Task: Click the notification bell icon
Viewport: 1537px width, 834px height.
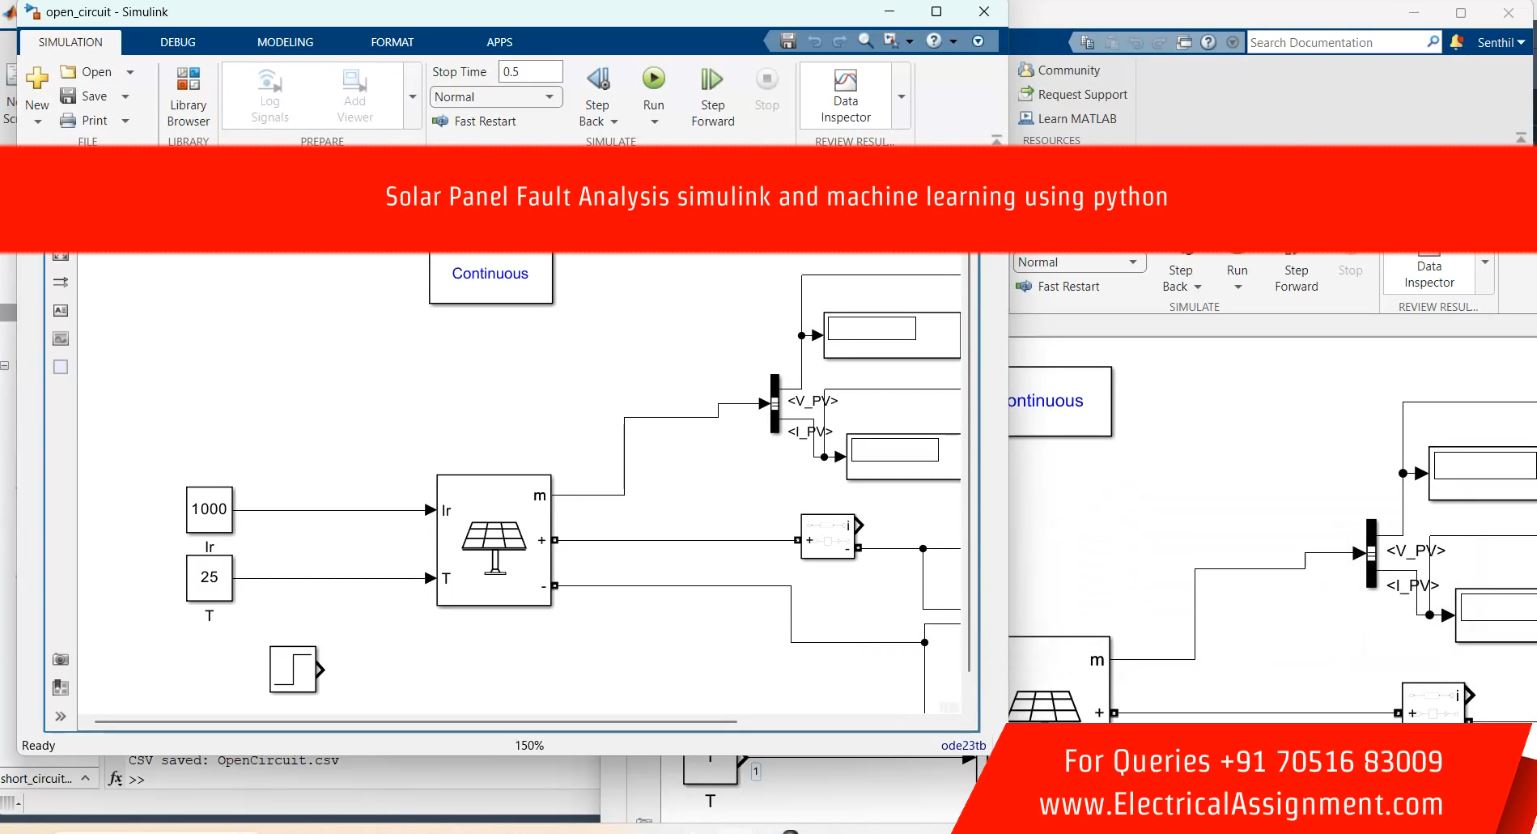Action: [1456, 42]
